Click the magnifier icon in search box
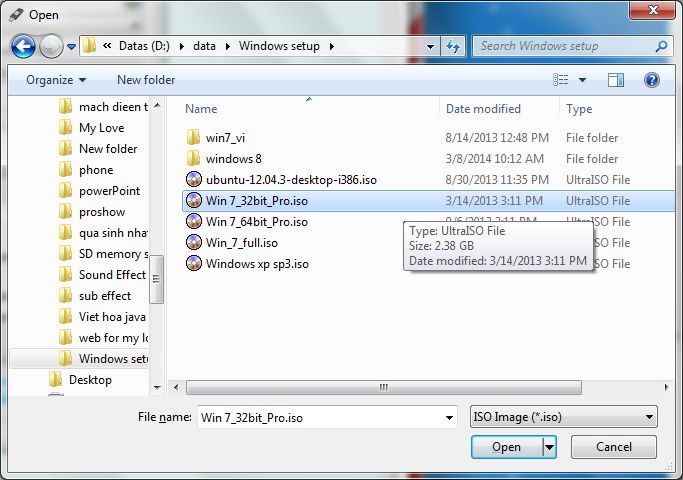The image size is (683, 480). coord(660,46)
